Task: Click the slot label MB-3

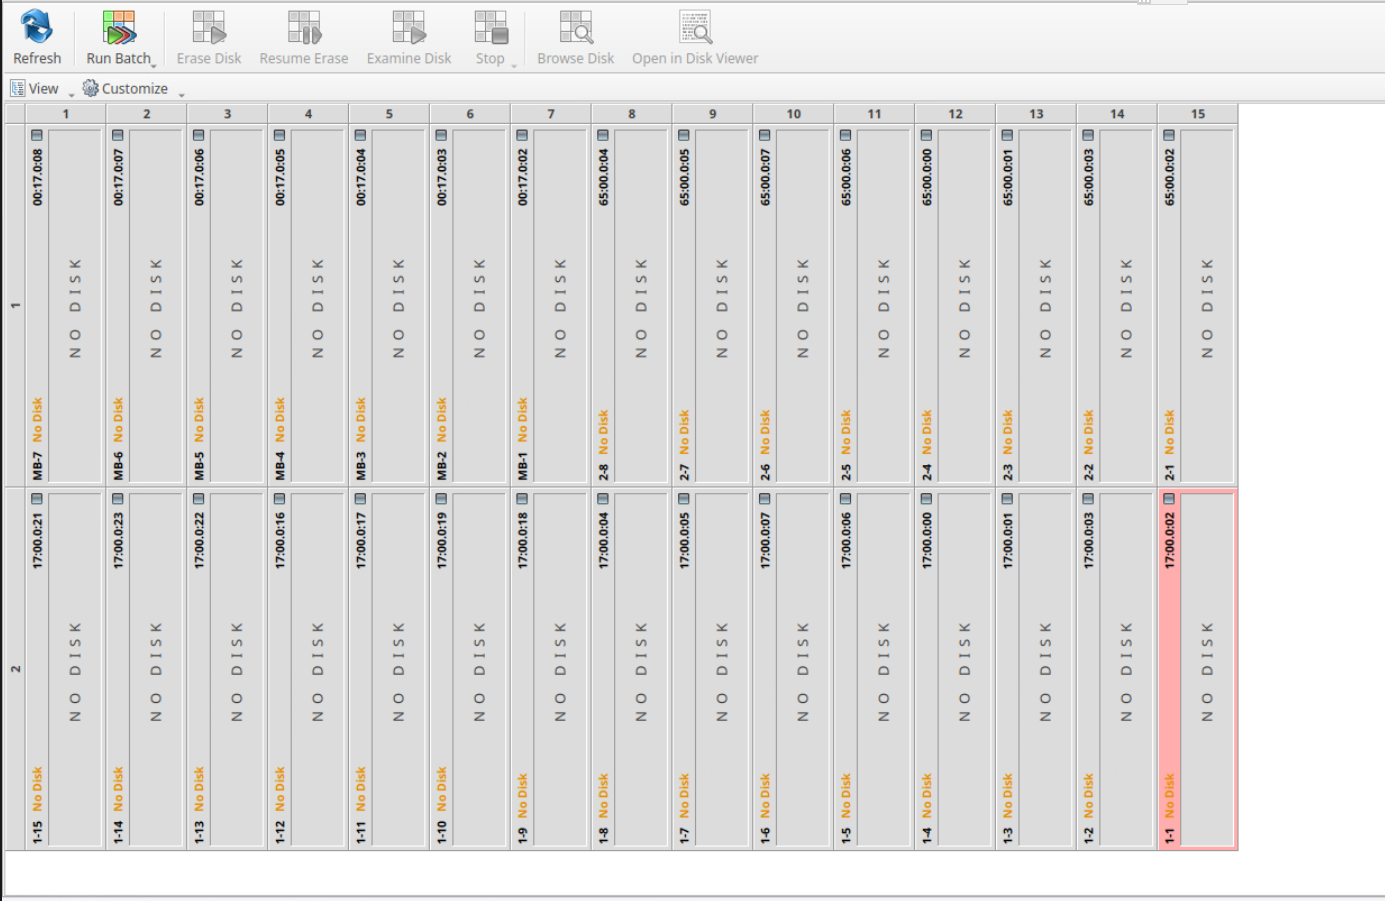Action: 361,465
